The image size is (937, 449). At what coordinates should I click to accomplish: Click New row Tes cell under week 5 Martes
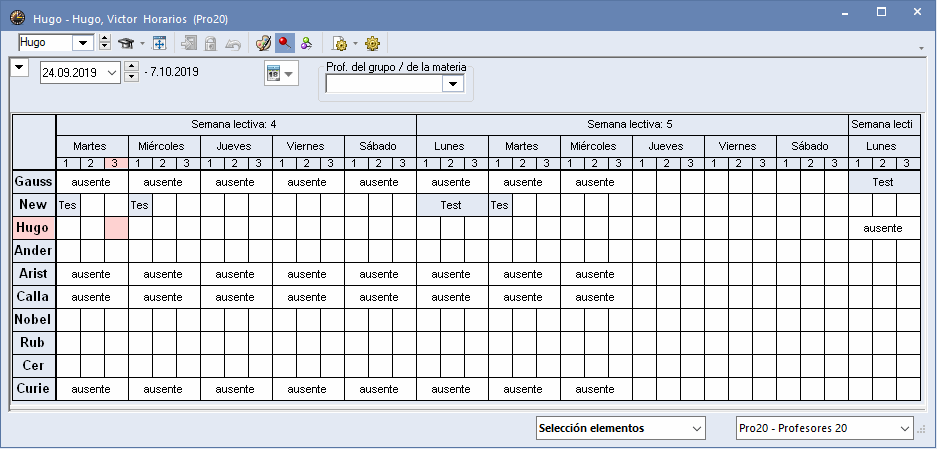[x=500, y=204]
